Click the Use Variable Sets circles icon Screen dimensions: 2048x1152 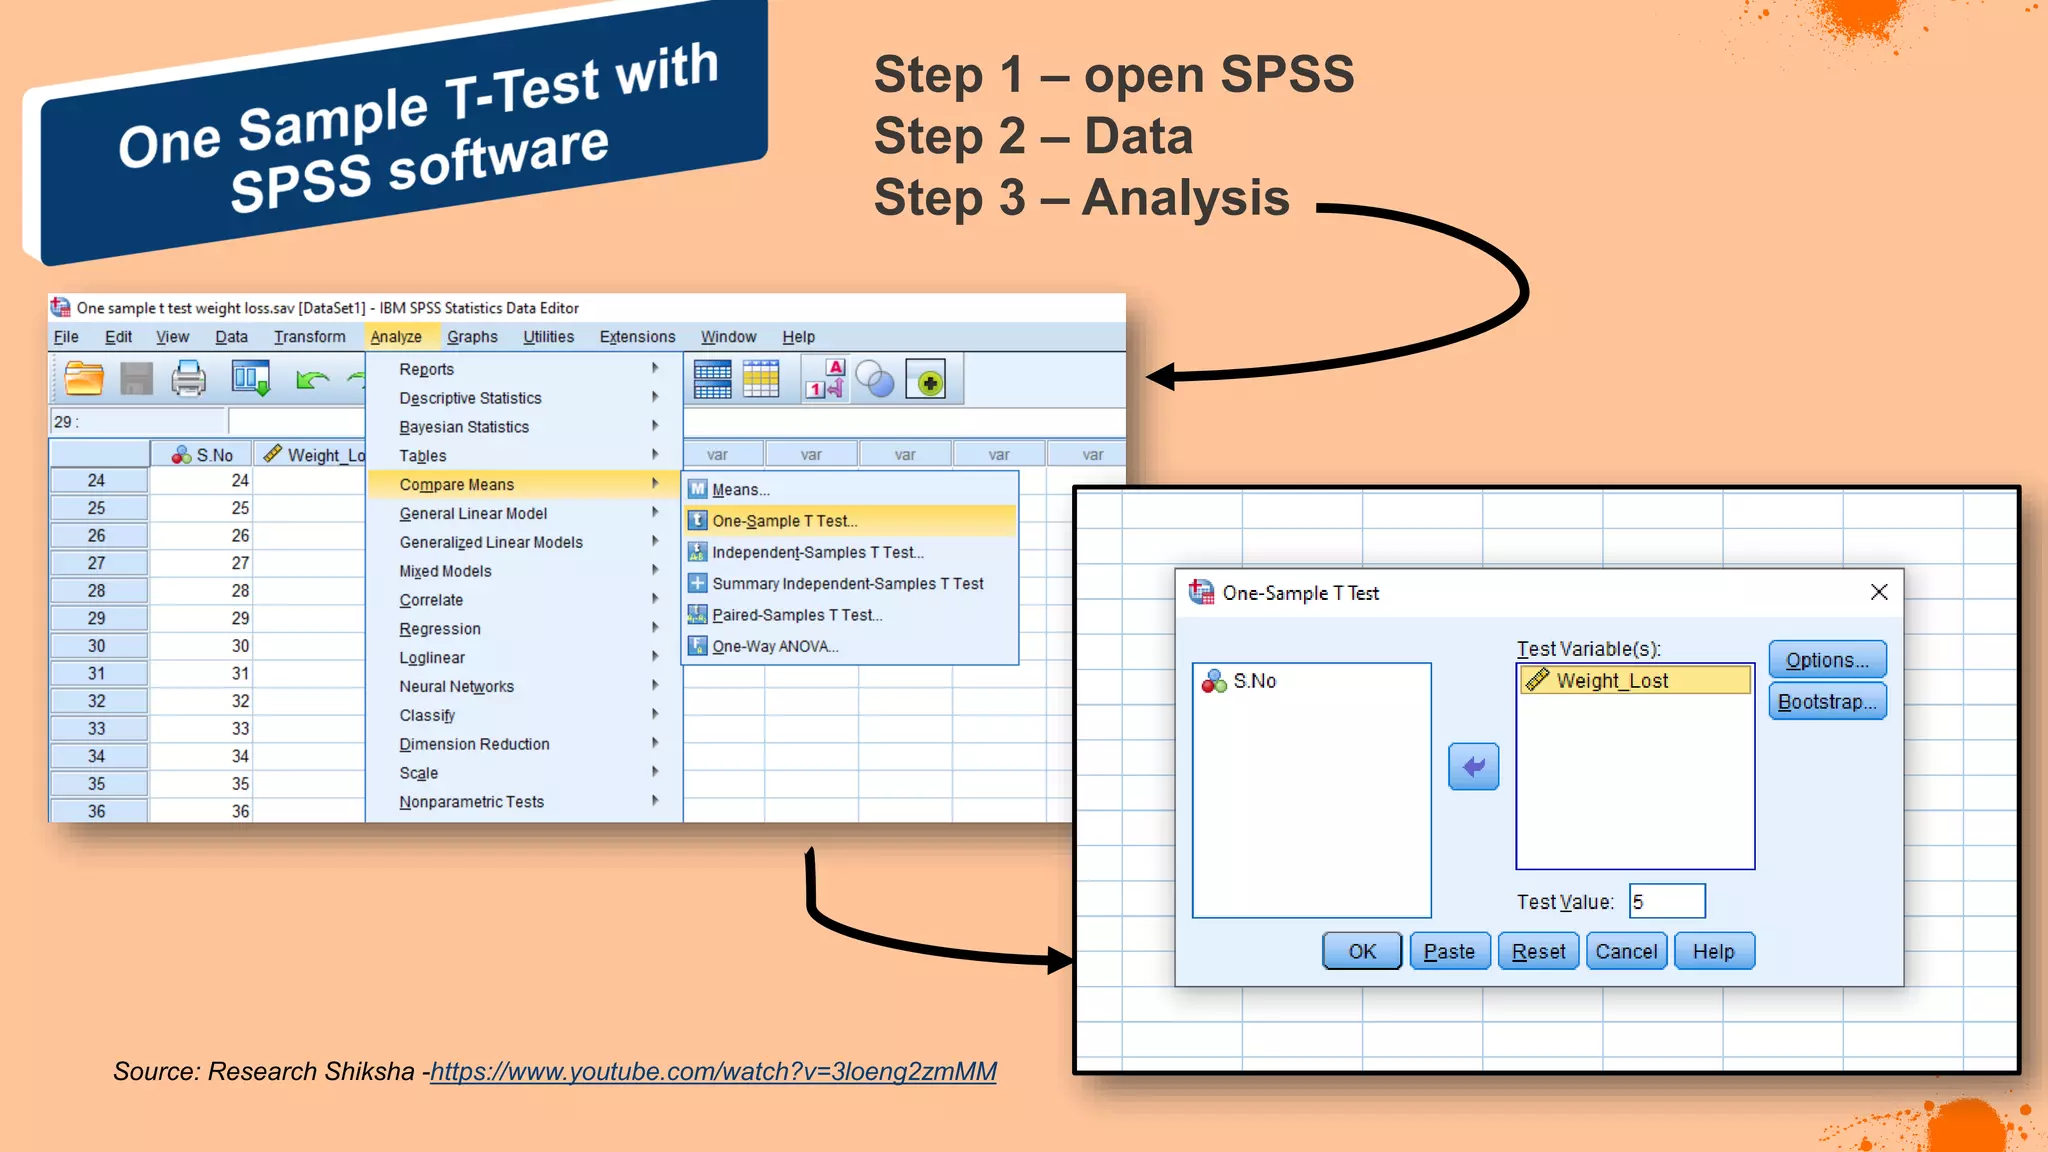[x=875, y=380]
